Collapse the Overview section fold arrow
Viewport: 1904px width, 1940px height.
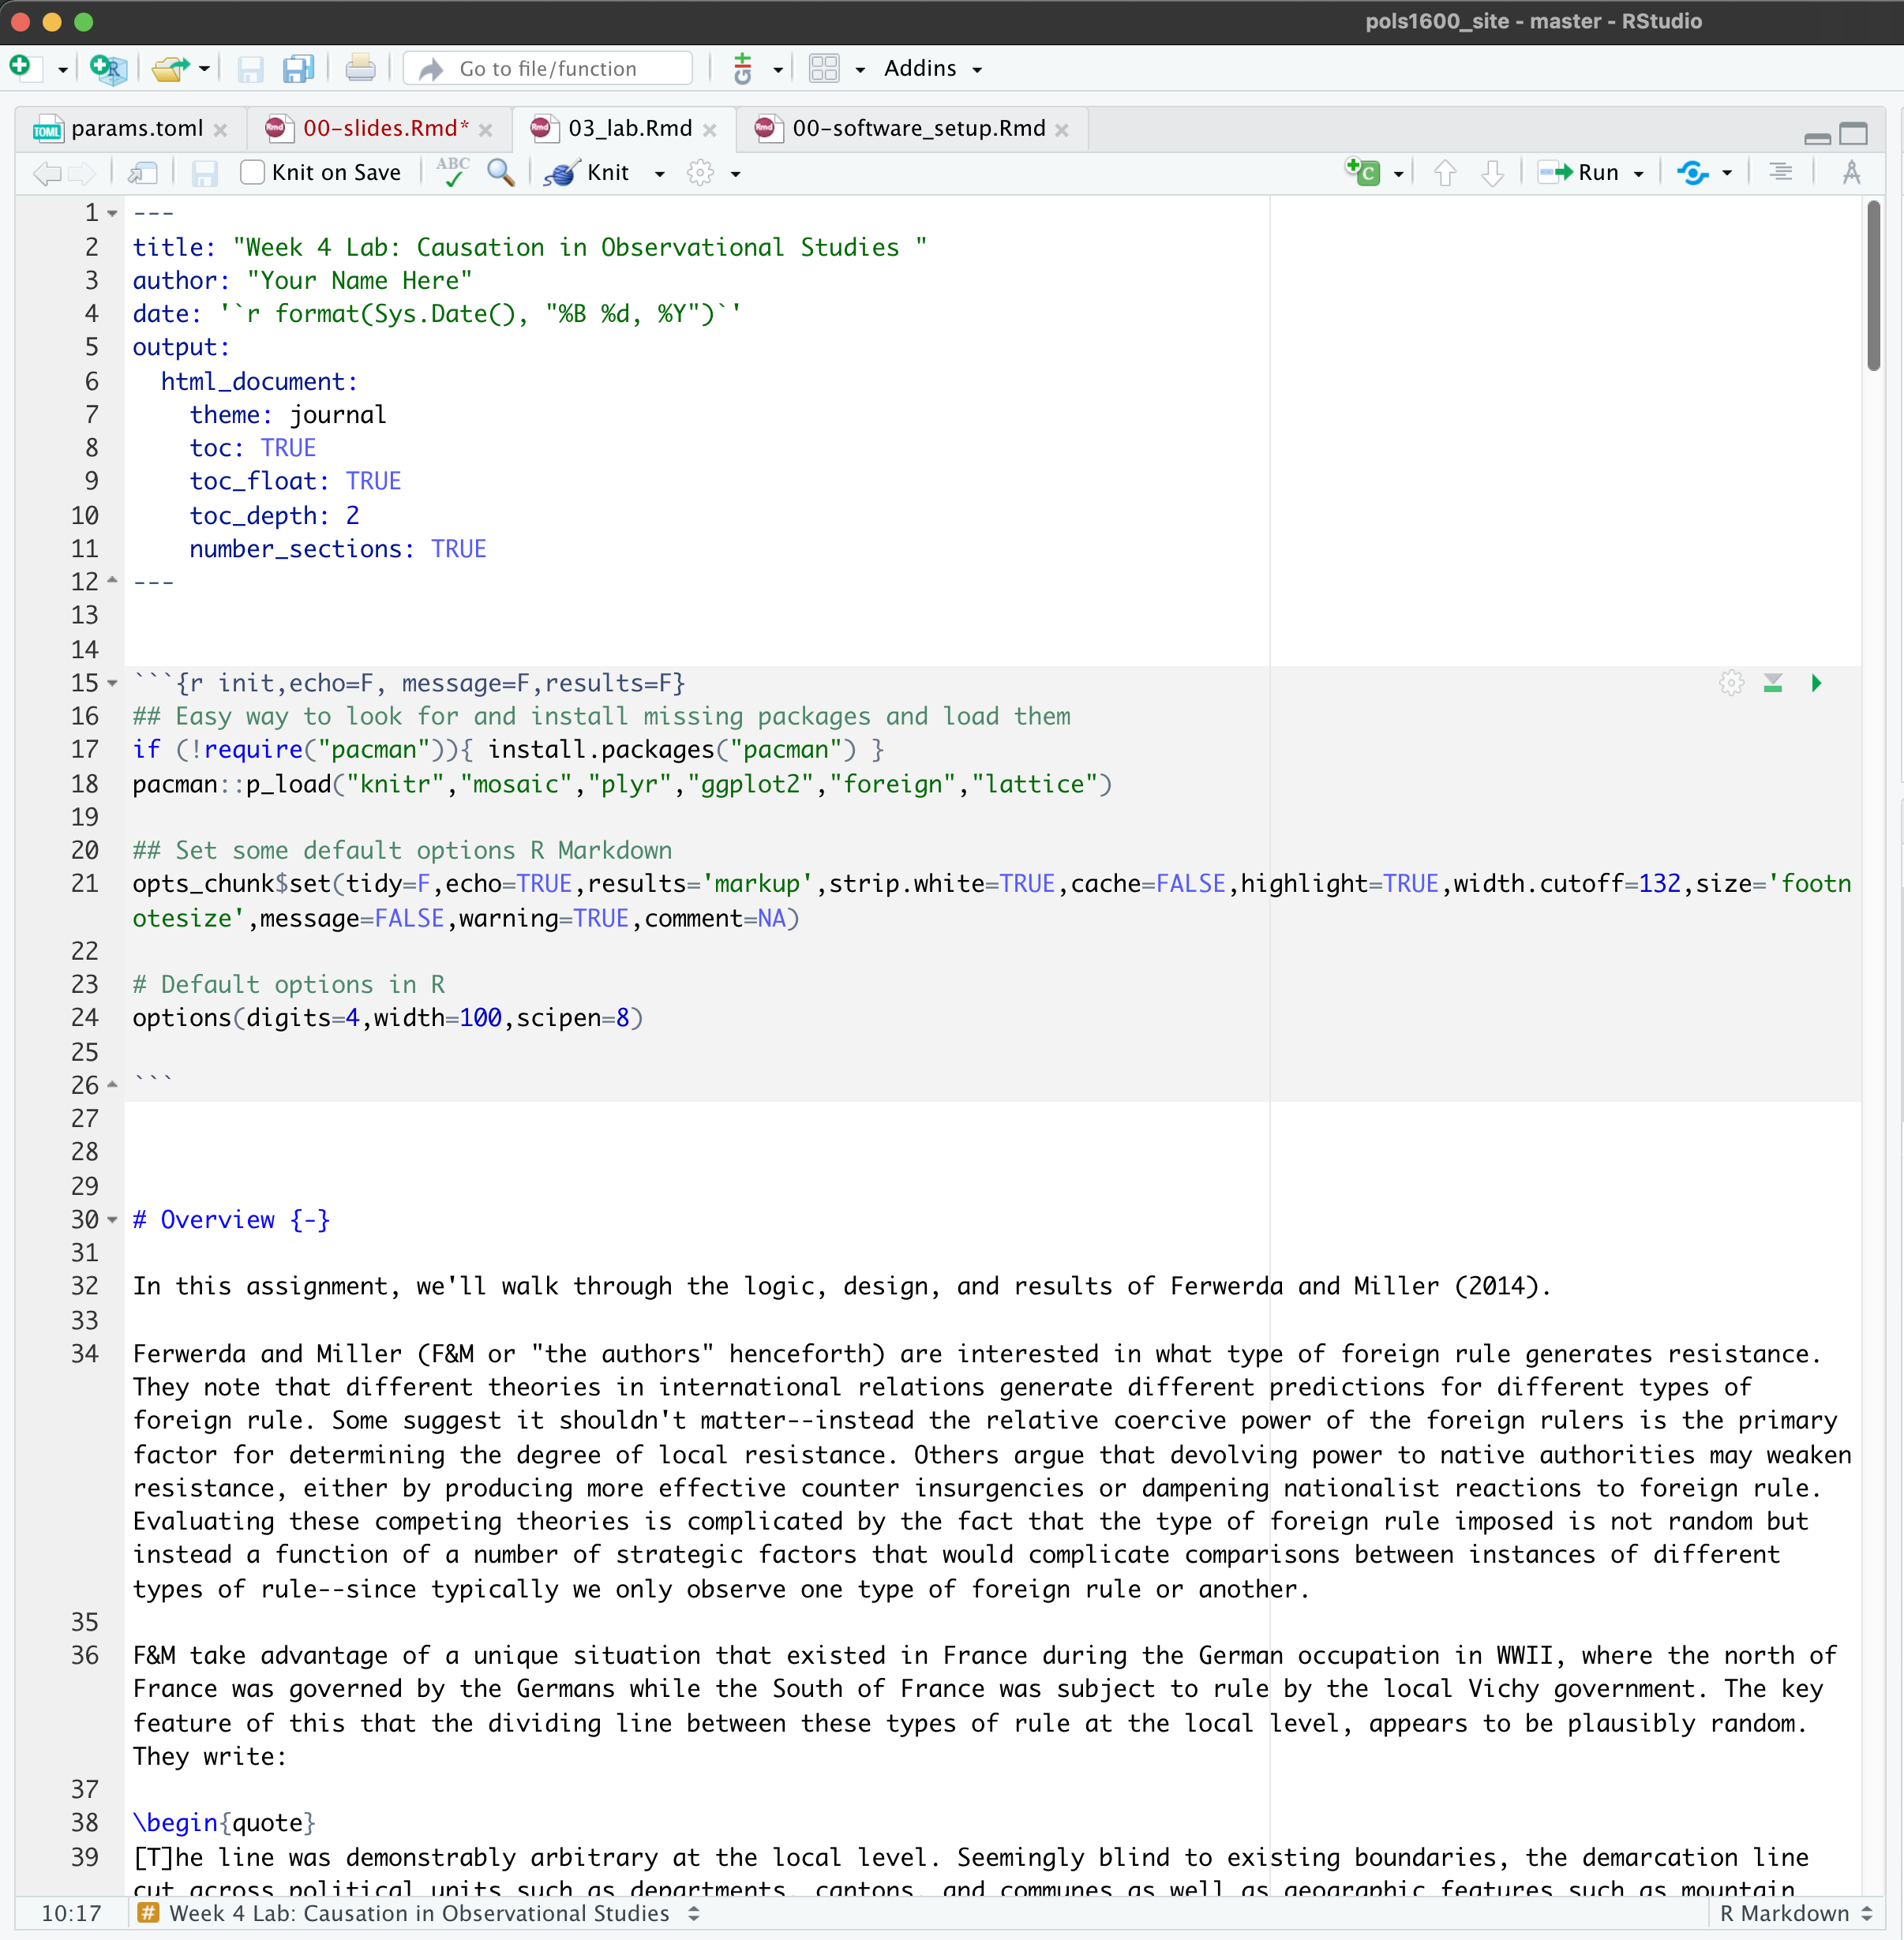pos(112,1219)
